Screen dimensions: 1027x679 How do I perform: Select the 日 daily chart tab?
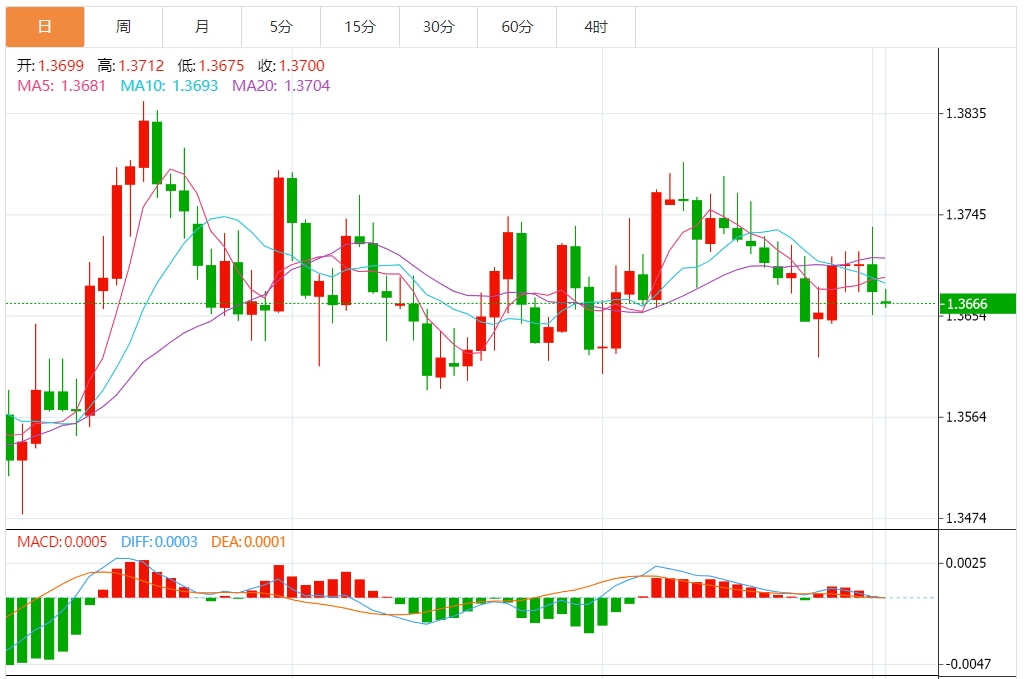coord(45,27)
